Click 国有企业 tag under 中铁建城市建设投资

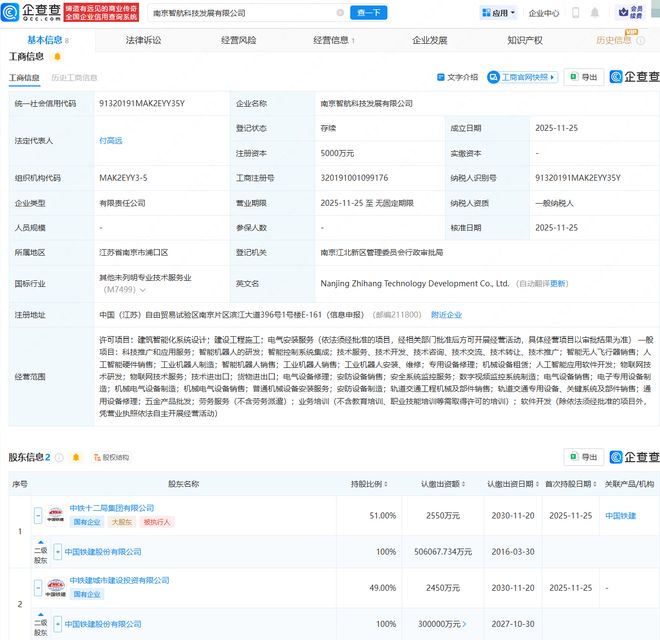87,594
